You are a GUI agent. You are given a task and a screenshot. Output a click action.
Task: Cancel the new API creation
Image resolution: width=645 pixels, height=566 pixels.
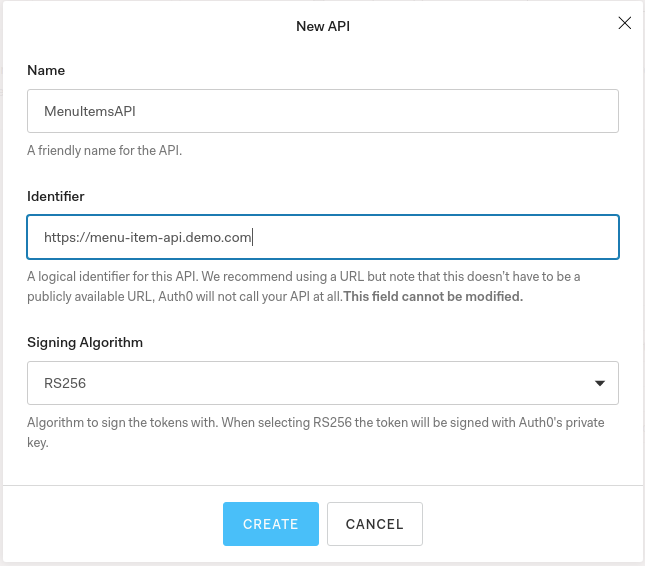click(374, 524)
